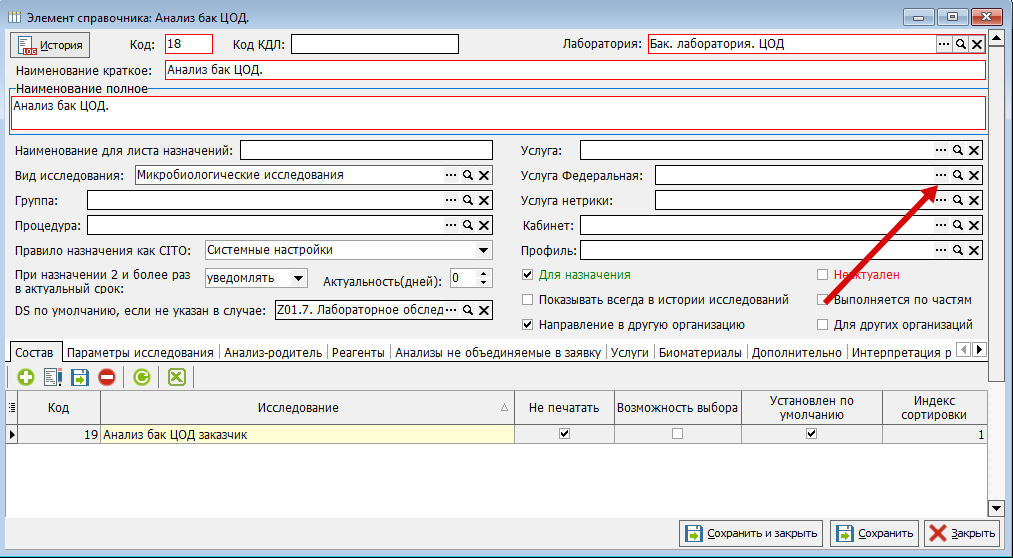This screenshot has width=1013, height=558.
Task: Open the Биоматериалы tab
Action: (x=700, y=353)
